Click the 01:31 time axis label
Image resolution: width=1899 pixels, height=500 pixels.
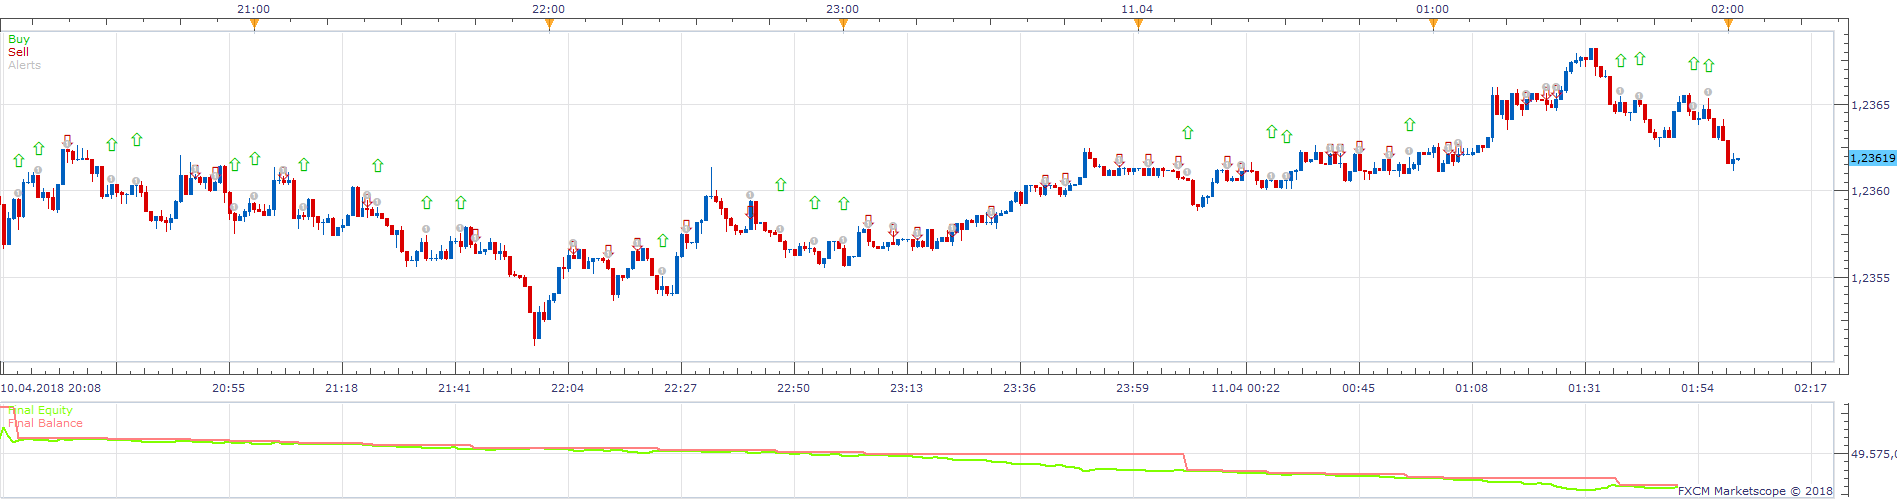[1584, 388]
